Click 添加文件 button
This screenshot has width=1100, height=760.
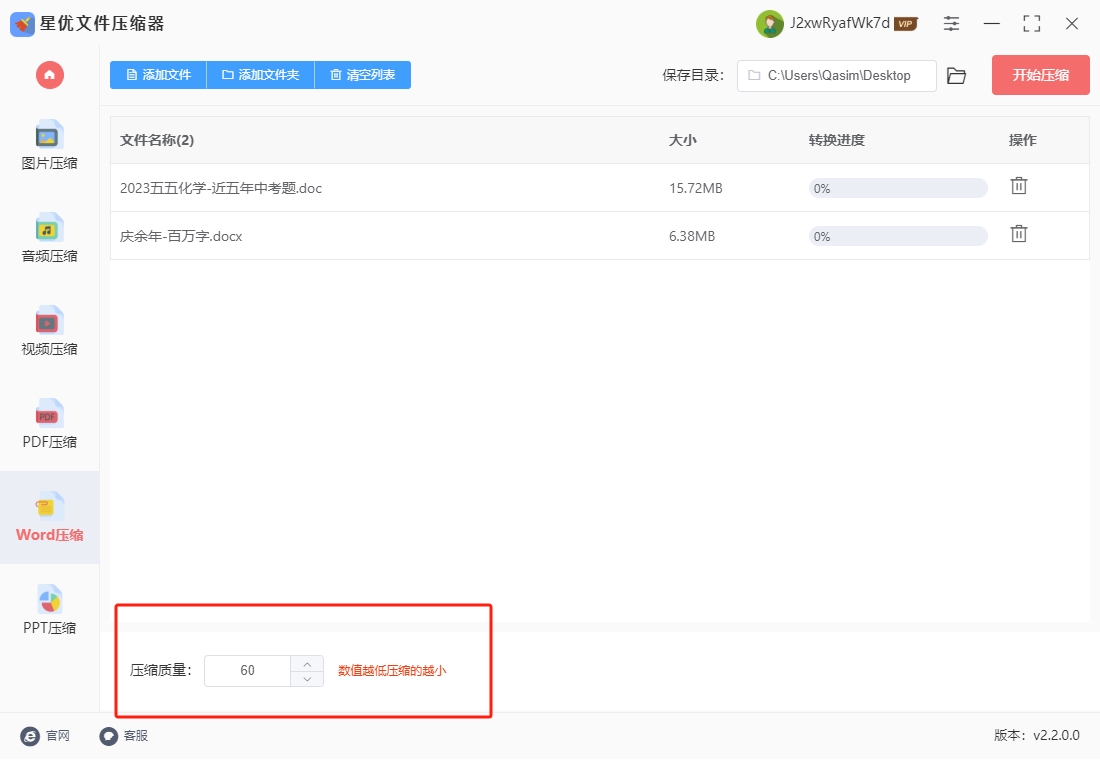[x=159, y=75]
